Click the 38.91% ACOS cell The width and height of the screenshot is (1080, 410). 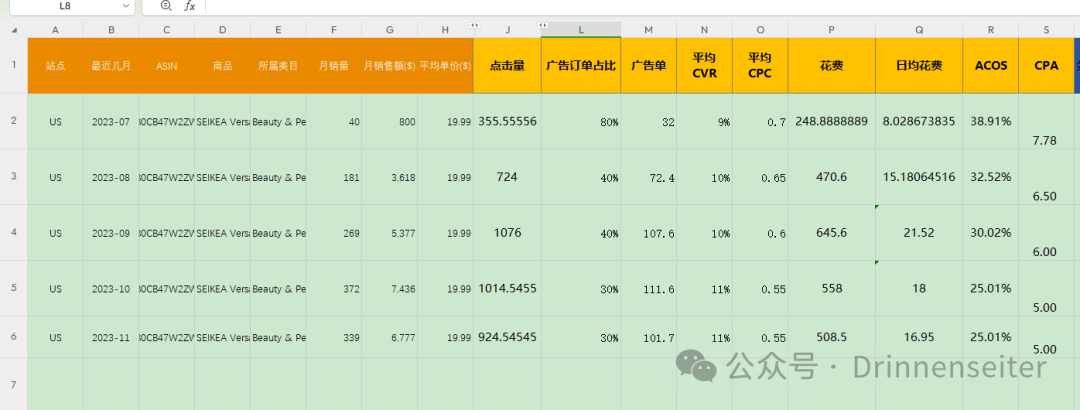(991, 121)
